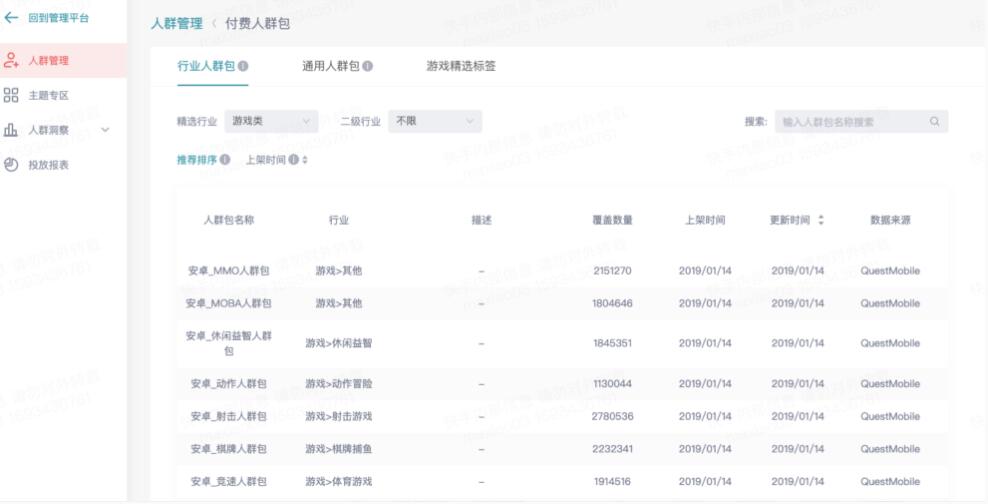Click industry cell 游戏>棋牌捕鱼

click(338, 449)
